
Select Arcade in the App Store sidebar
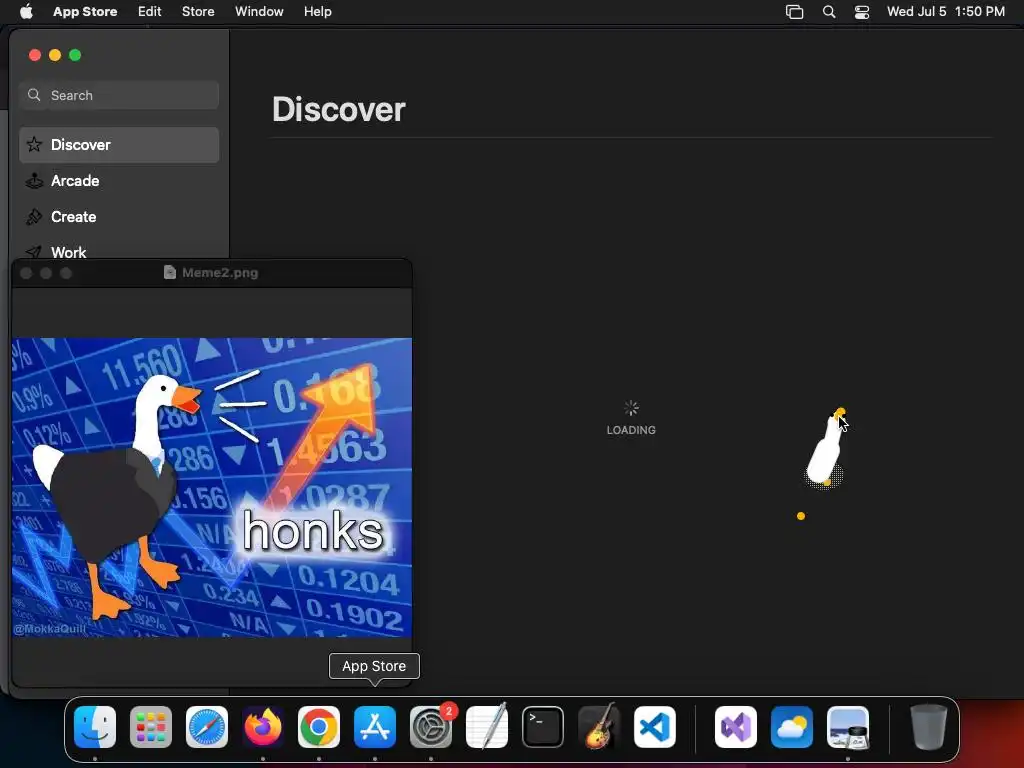point(119,181)
